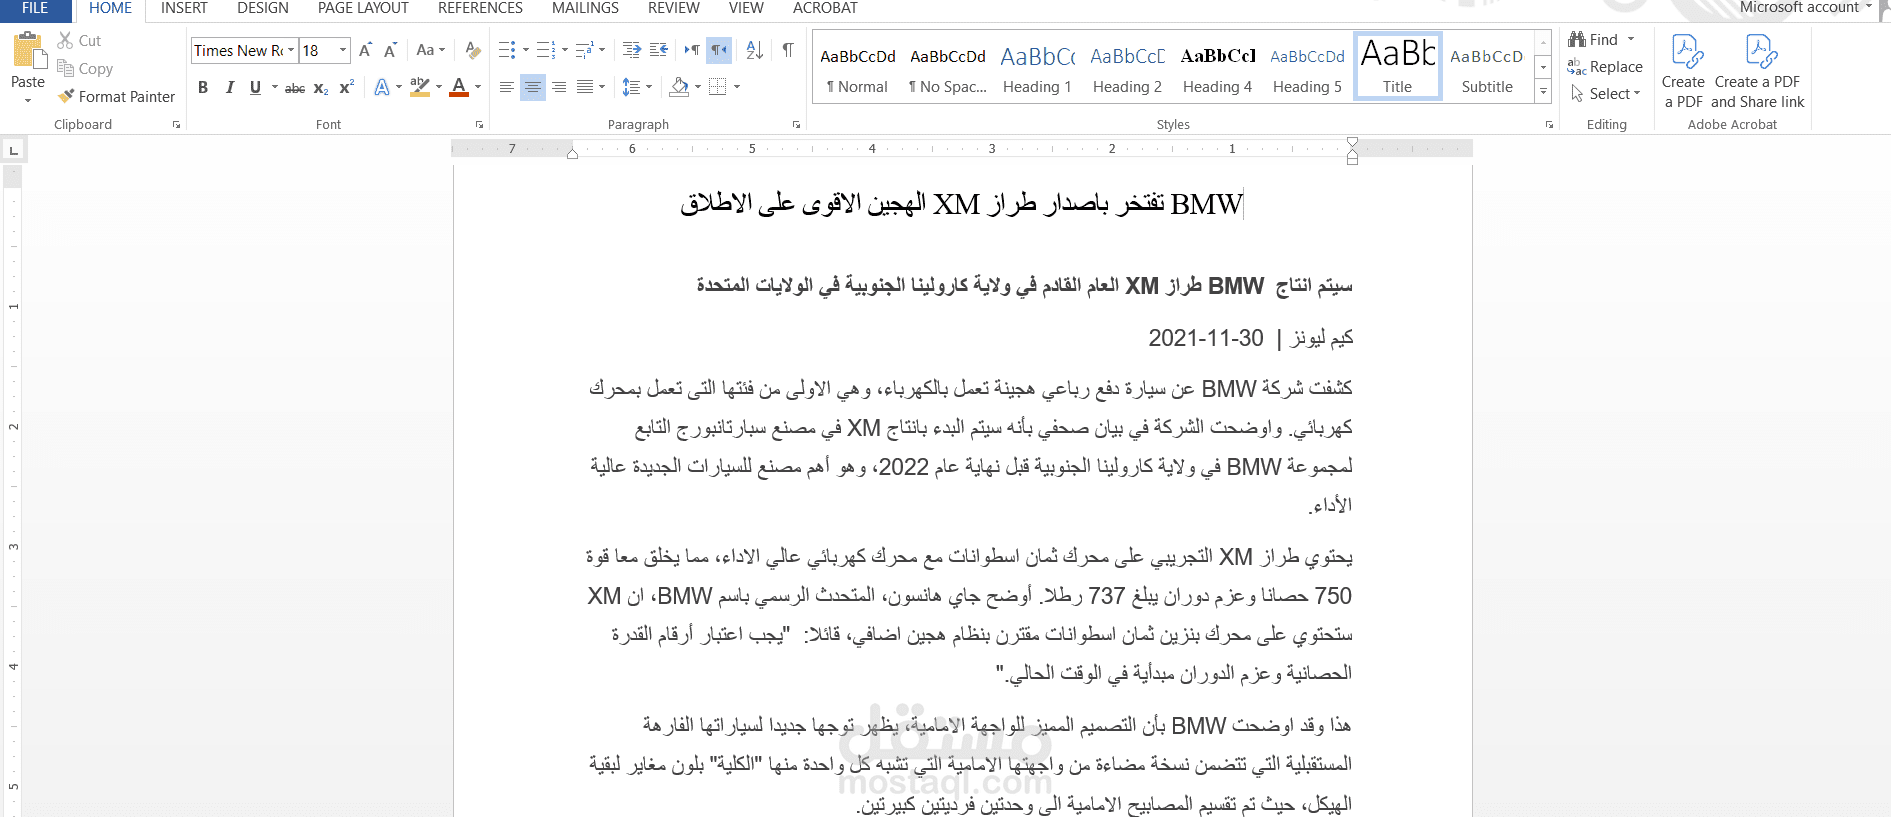The width and height of the screenshot is (1891, 817).
Task: Toggle italic formatting
Action: click(230, 87)
